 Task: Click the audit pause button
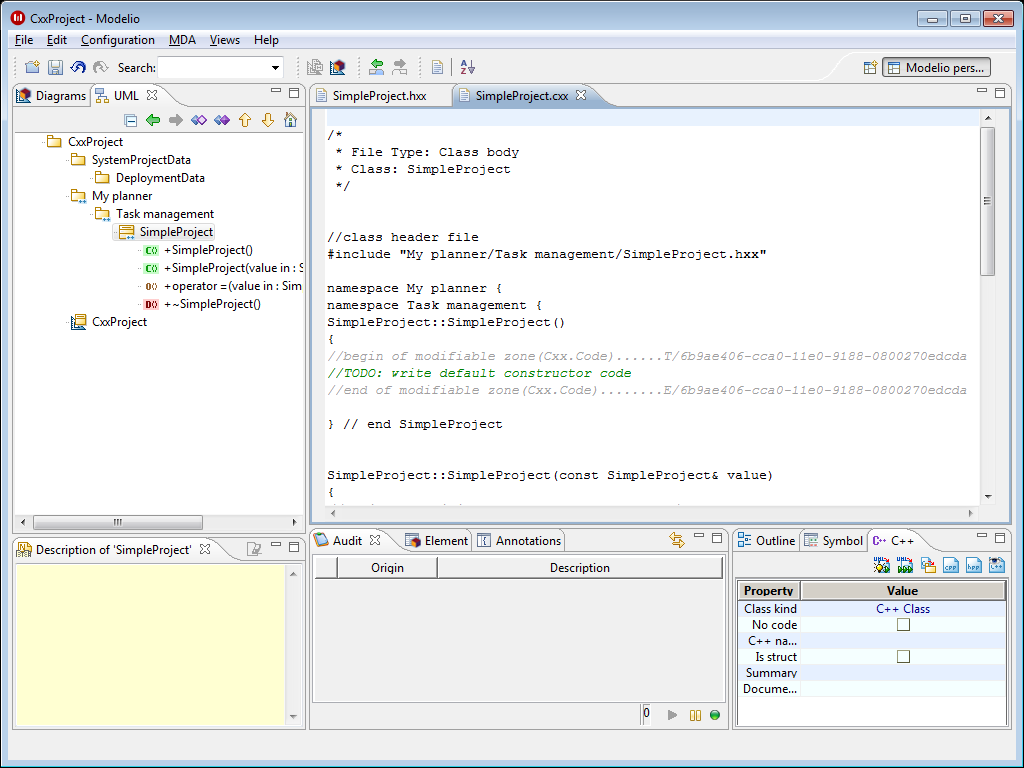pyautogui.click(x=696, y=715)
